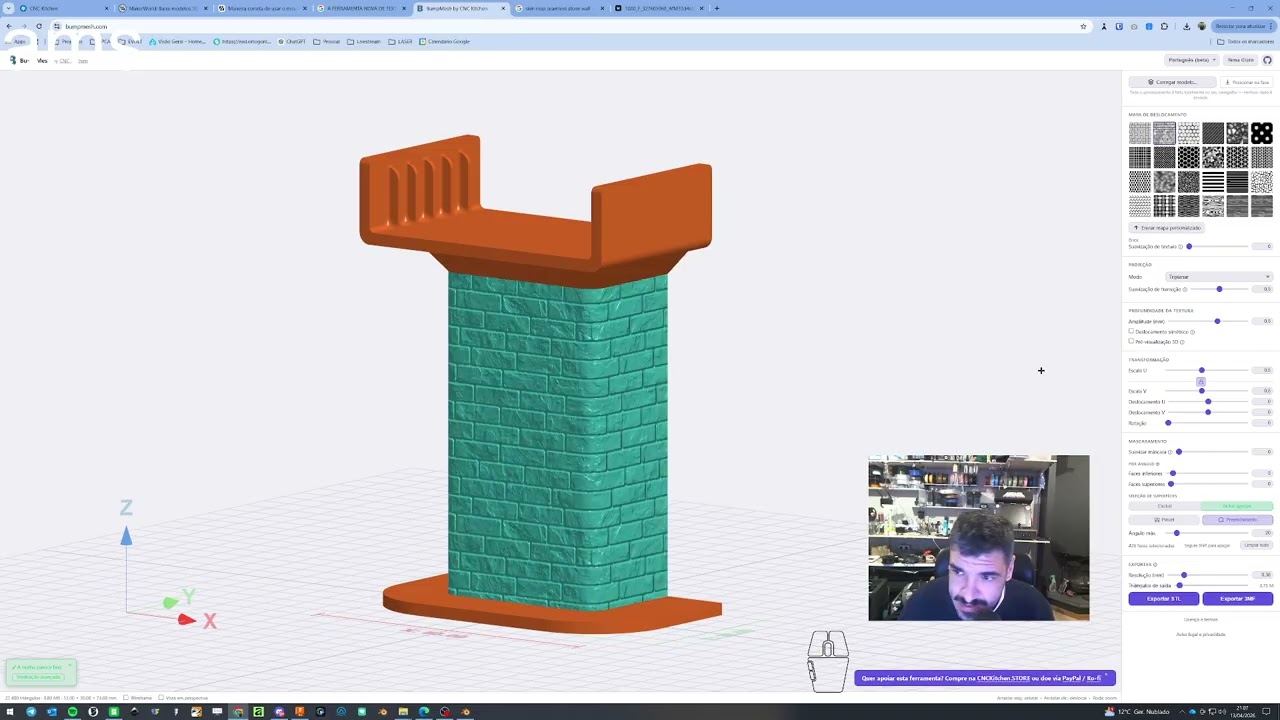1280x720 pixels.
Task: Open the Modo projection dropdown
Action: point(1219,277)
